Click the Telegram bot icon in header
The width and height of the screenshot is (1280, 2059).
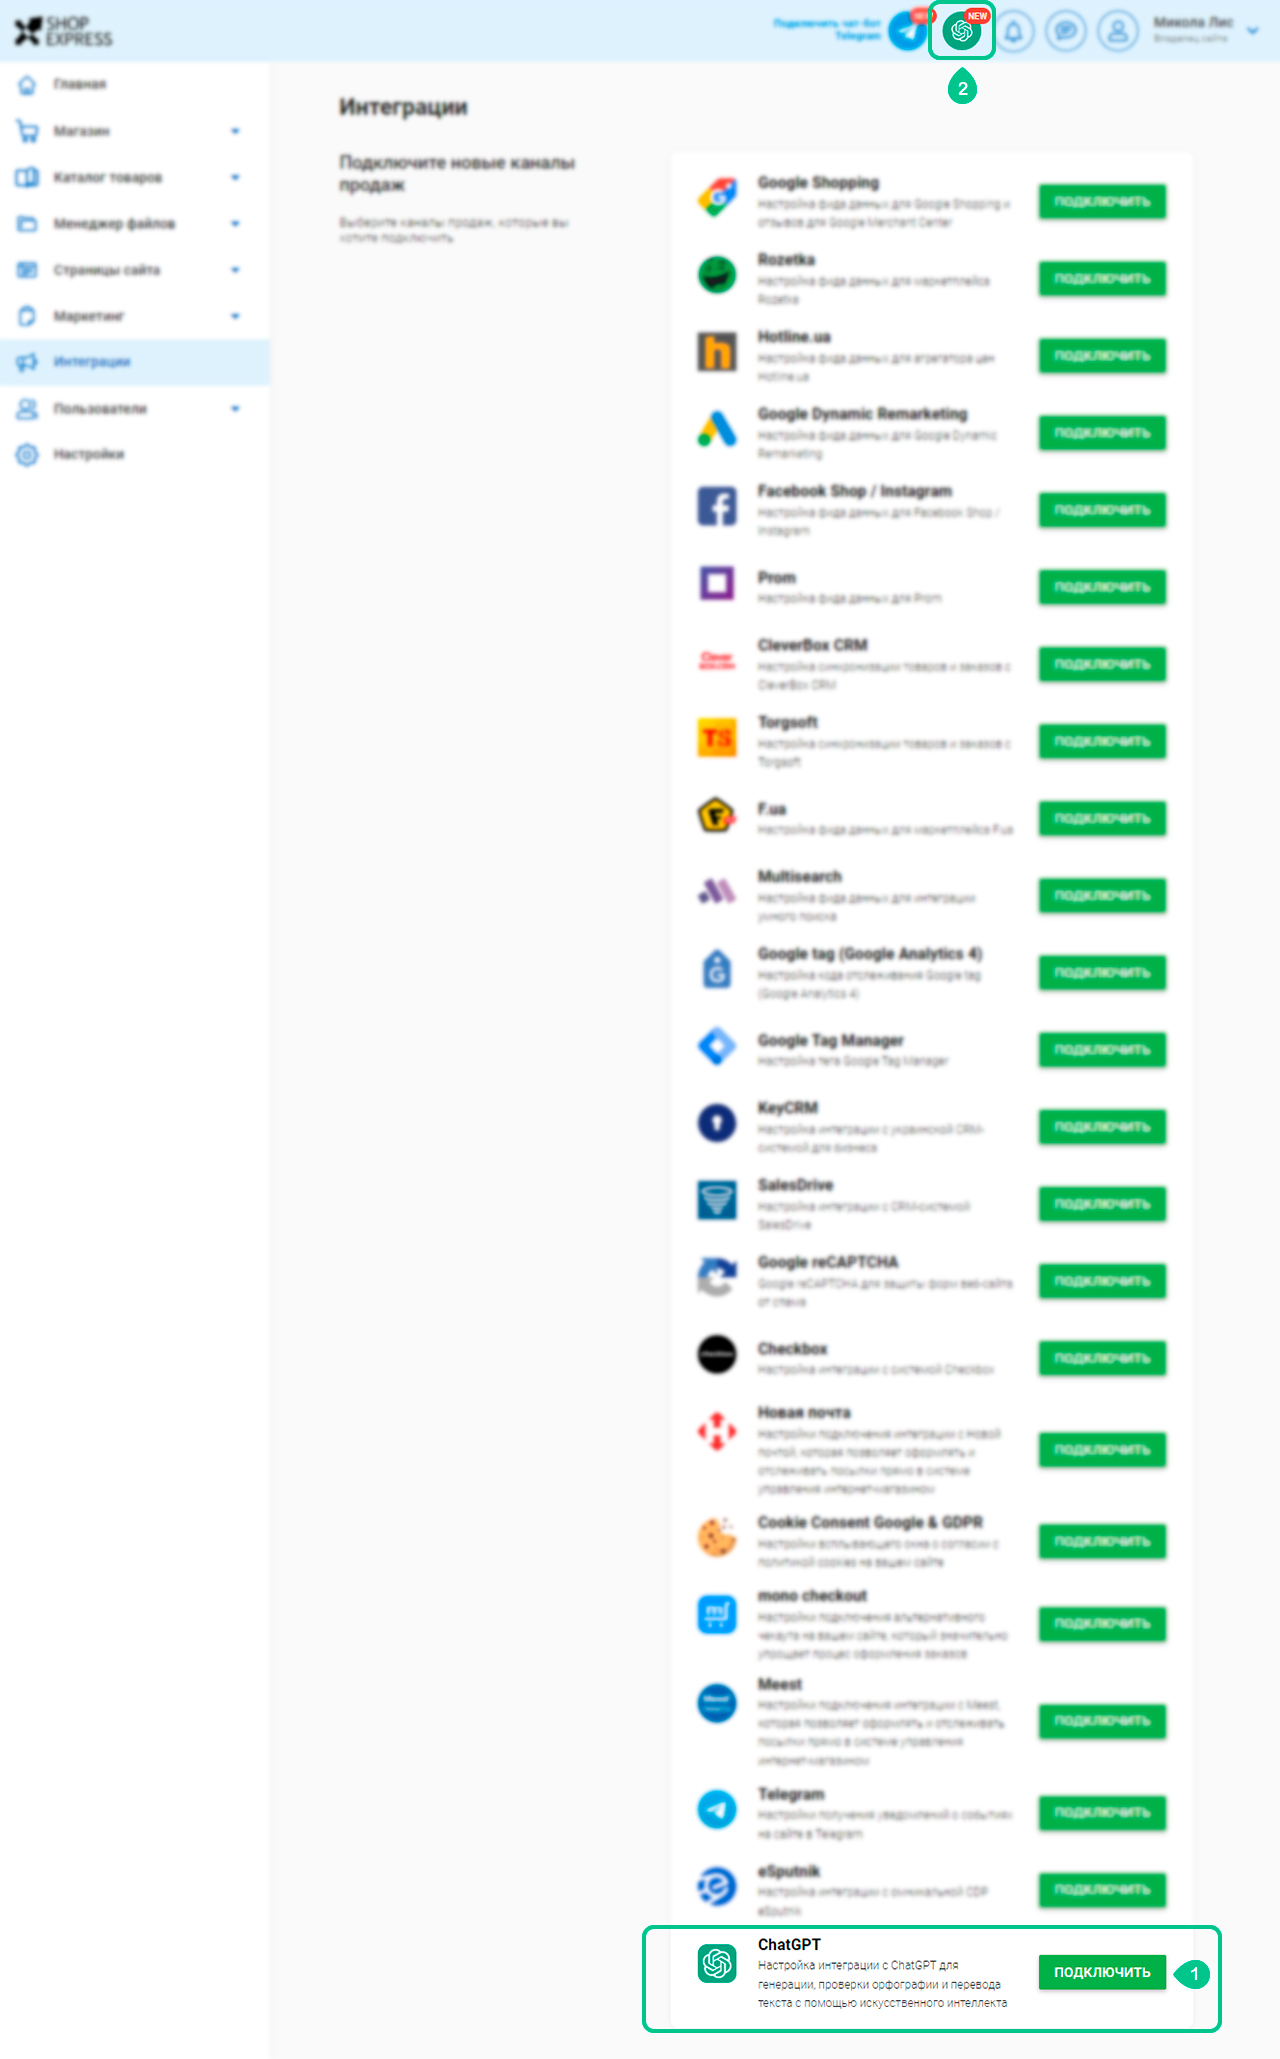(908, 31)
